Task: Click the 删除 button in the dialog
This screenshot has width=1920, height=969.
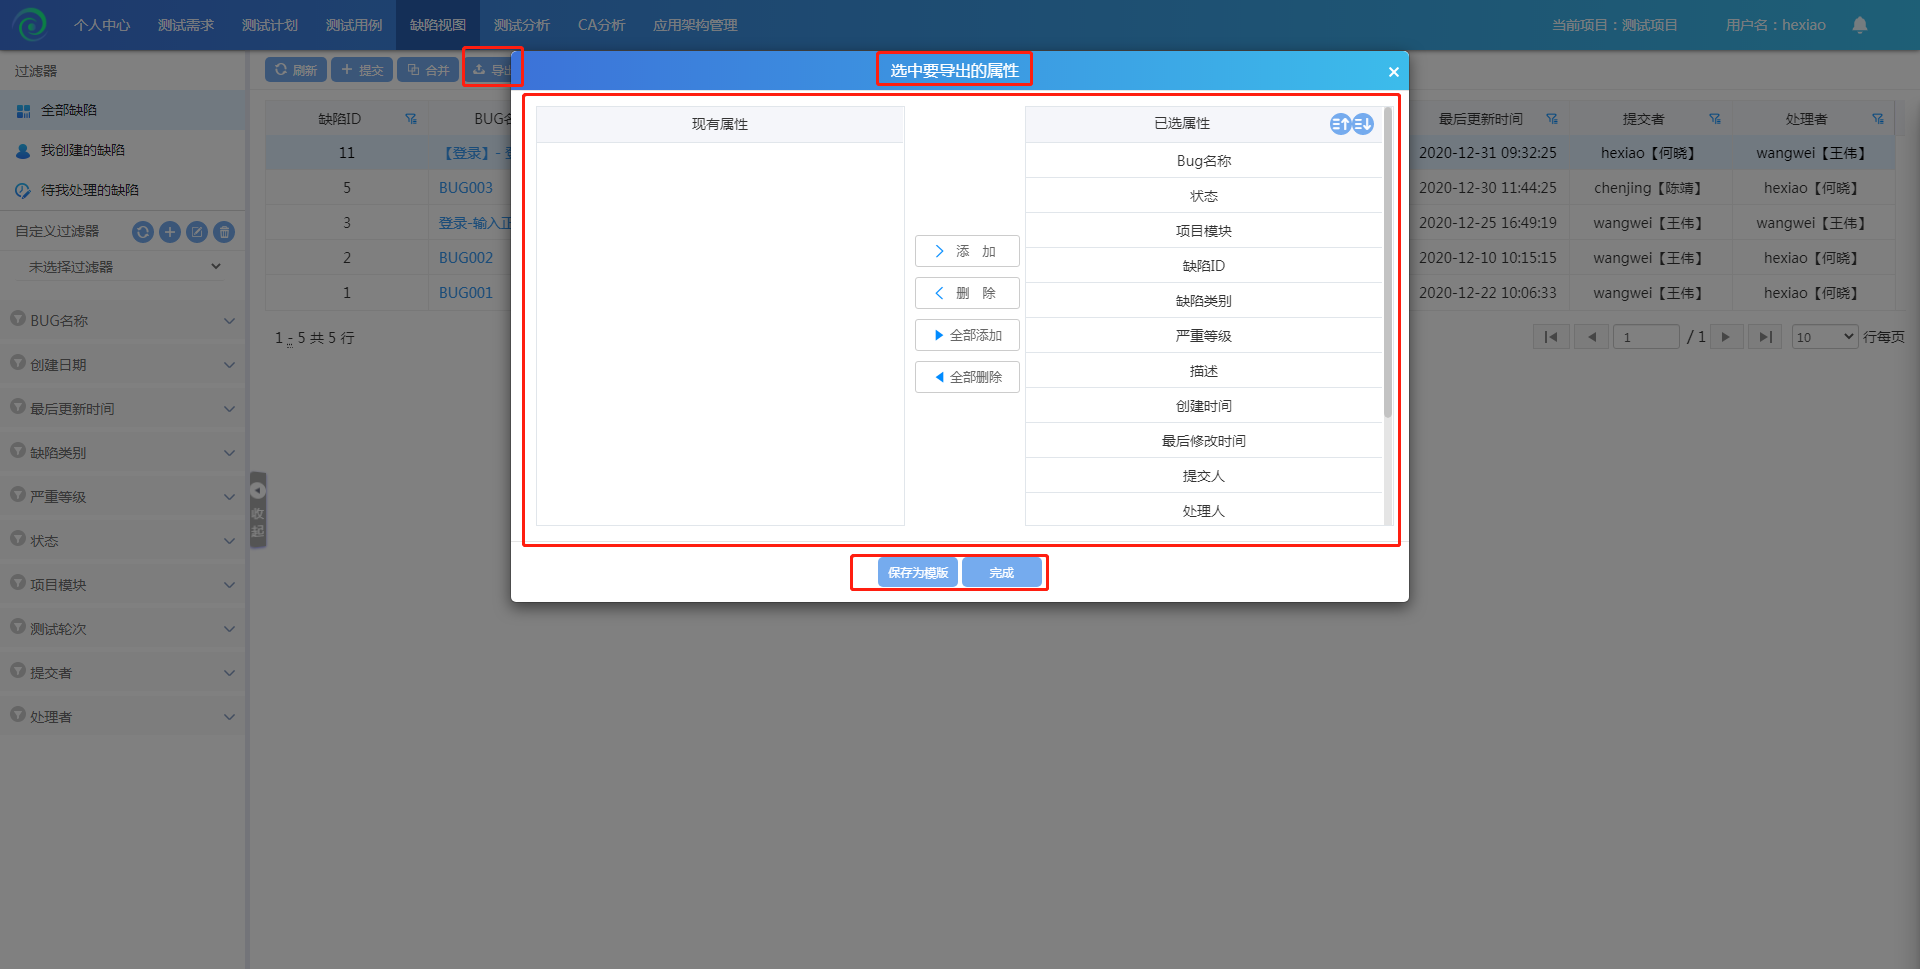Action: pos(967,293)
